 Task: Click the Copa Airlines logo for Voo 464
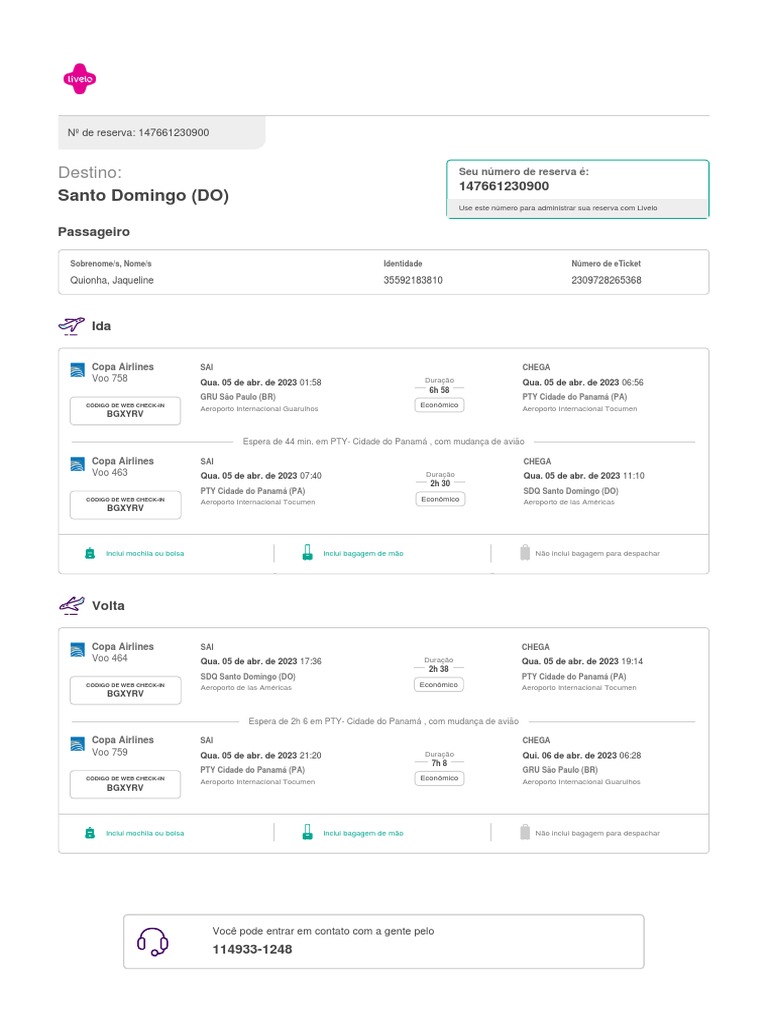(78, 651)
